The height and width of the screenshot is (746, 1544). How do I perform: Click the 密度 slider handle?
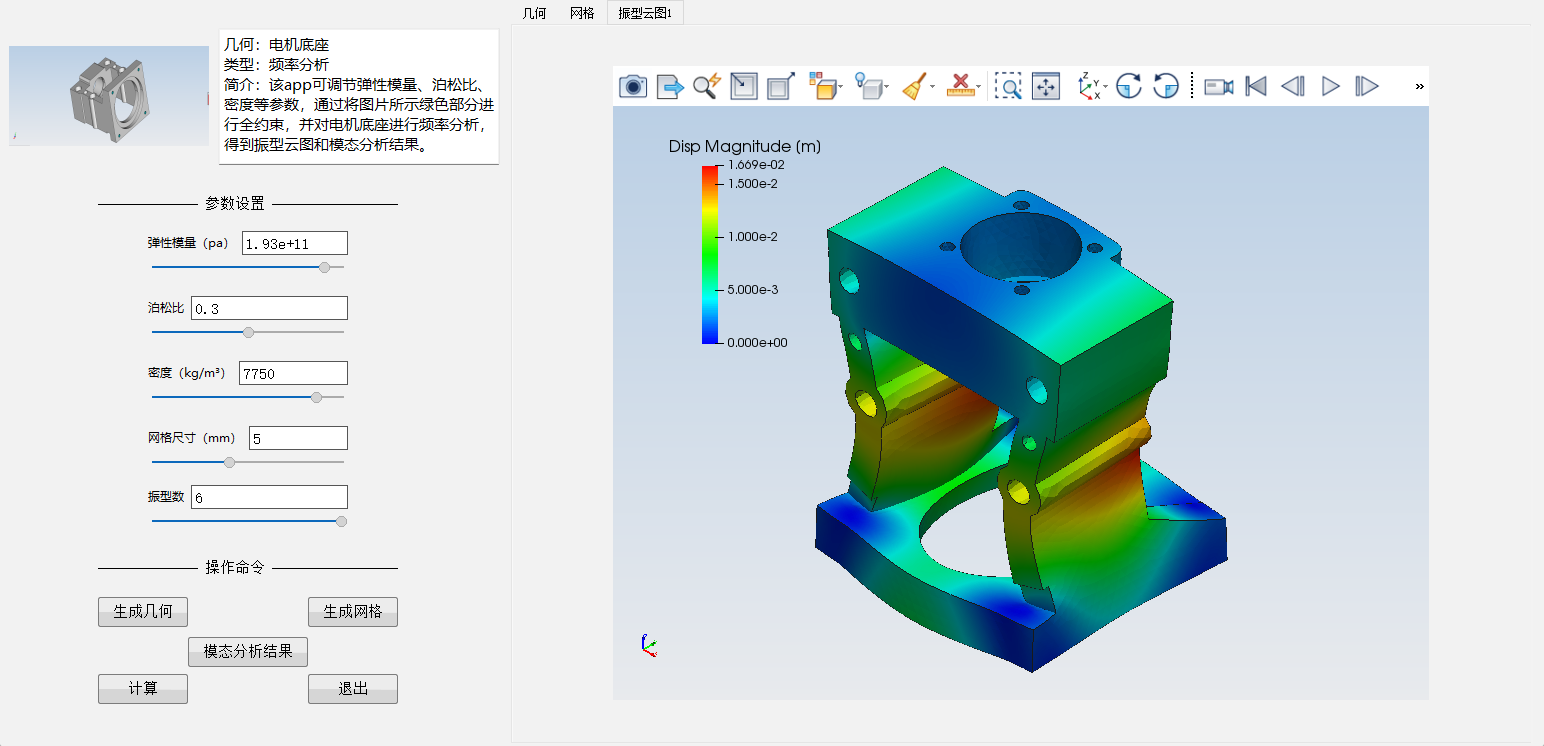(317, 397)
